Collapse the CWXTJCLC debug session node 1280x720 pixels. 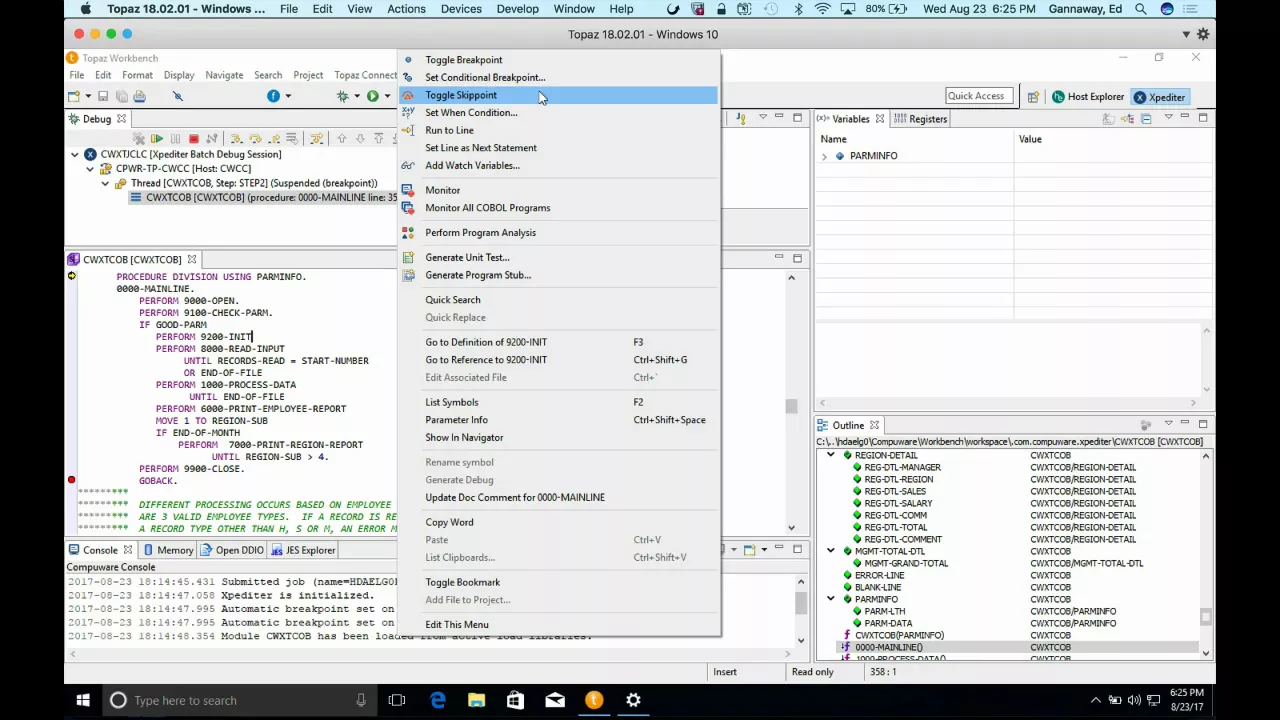(x=75, y=155)
